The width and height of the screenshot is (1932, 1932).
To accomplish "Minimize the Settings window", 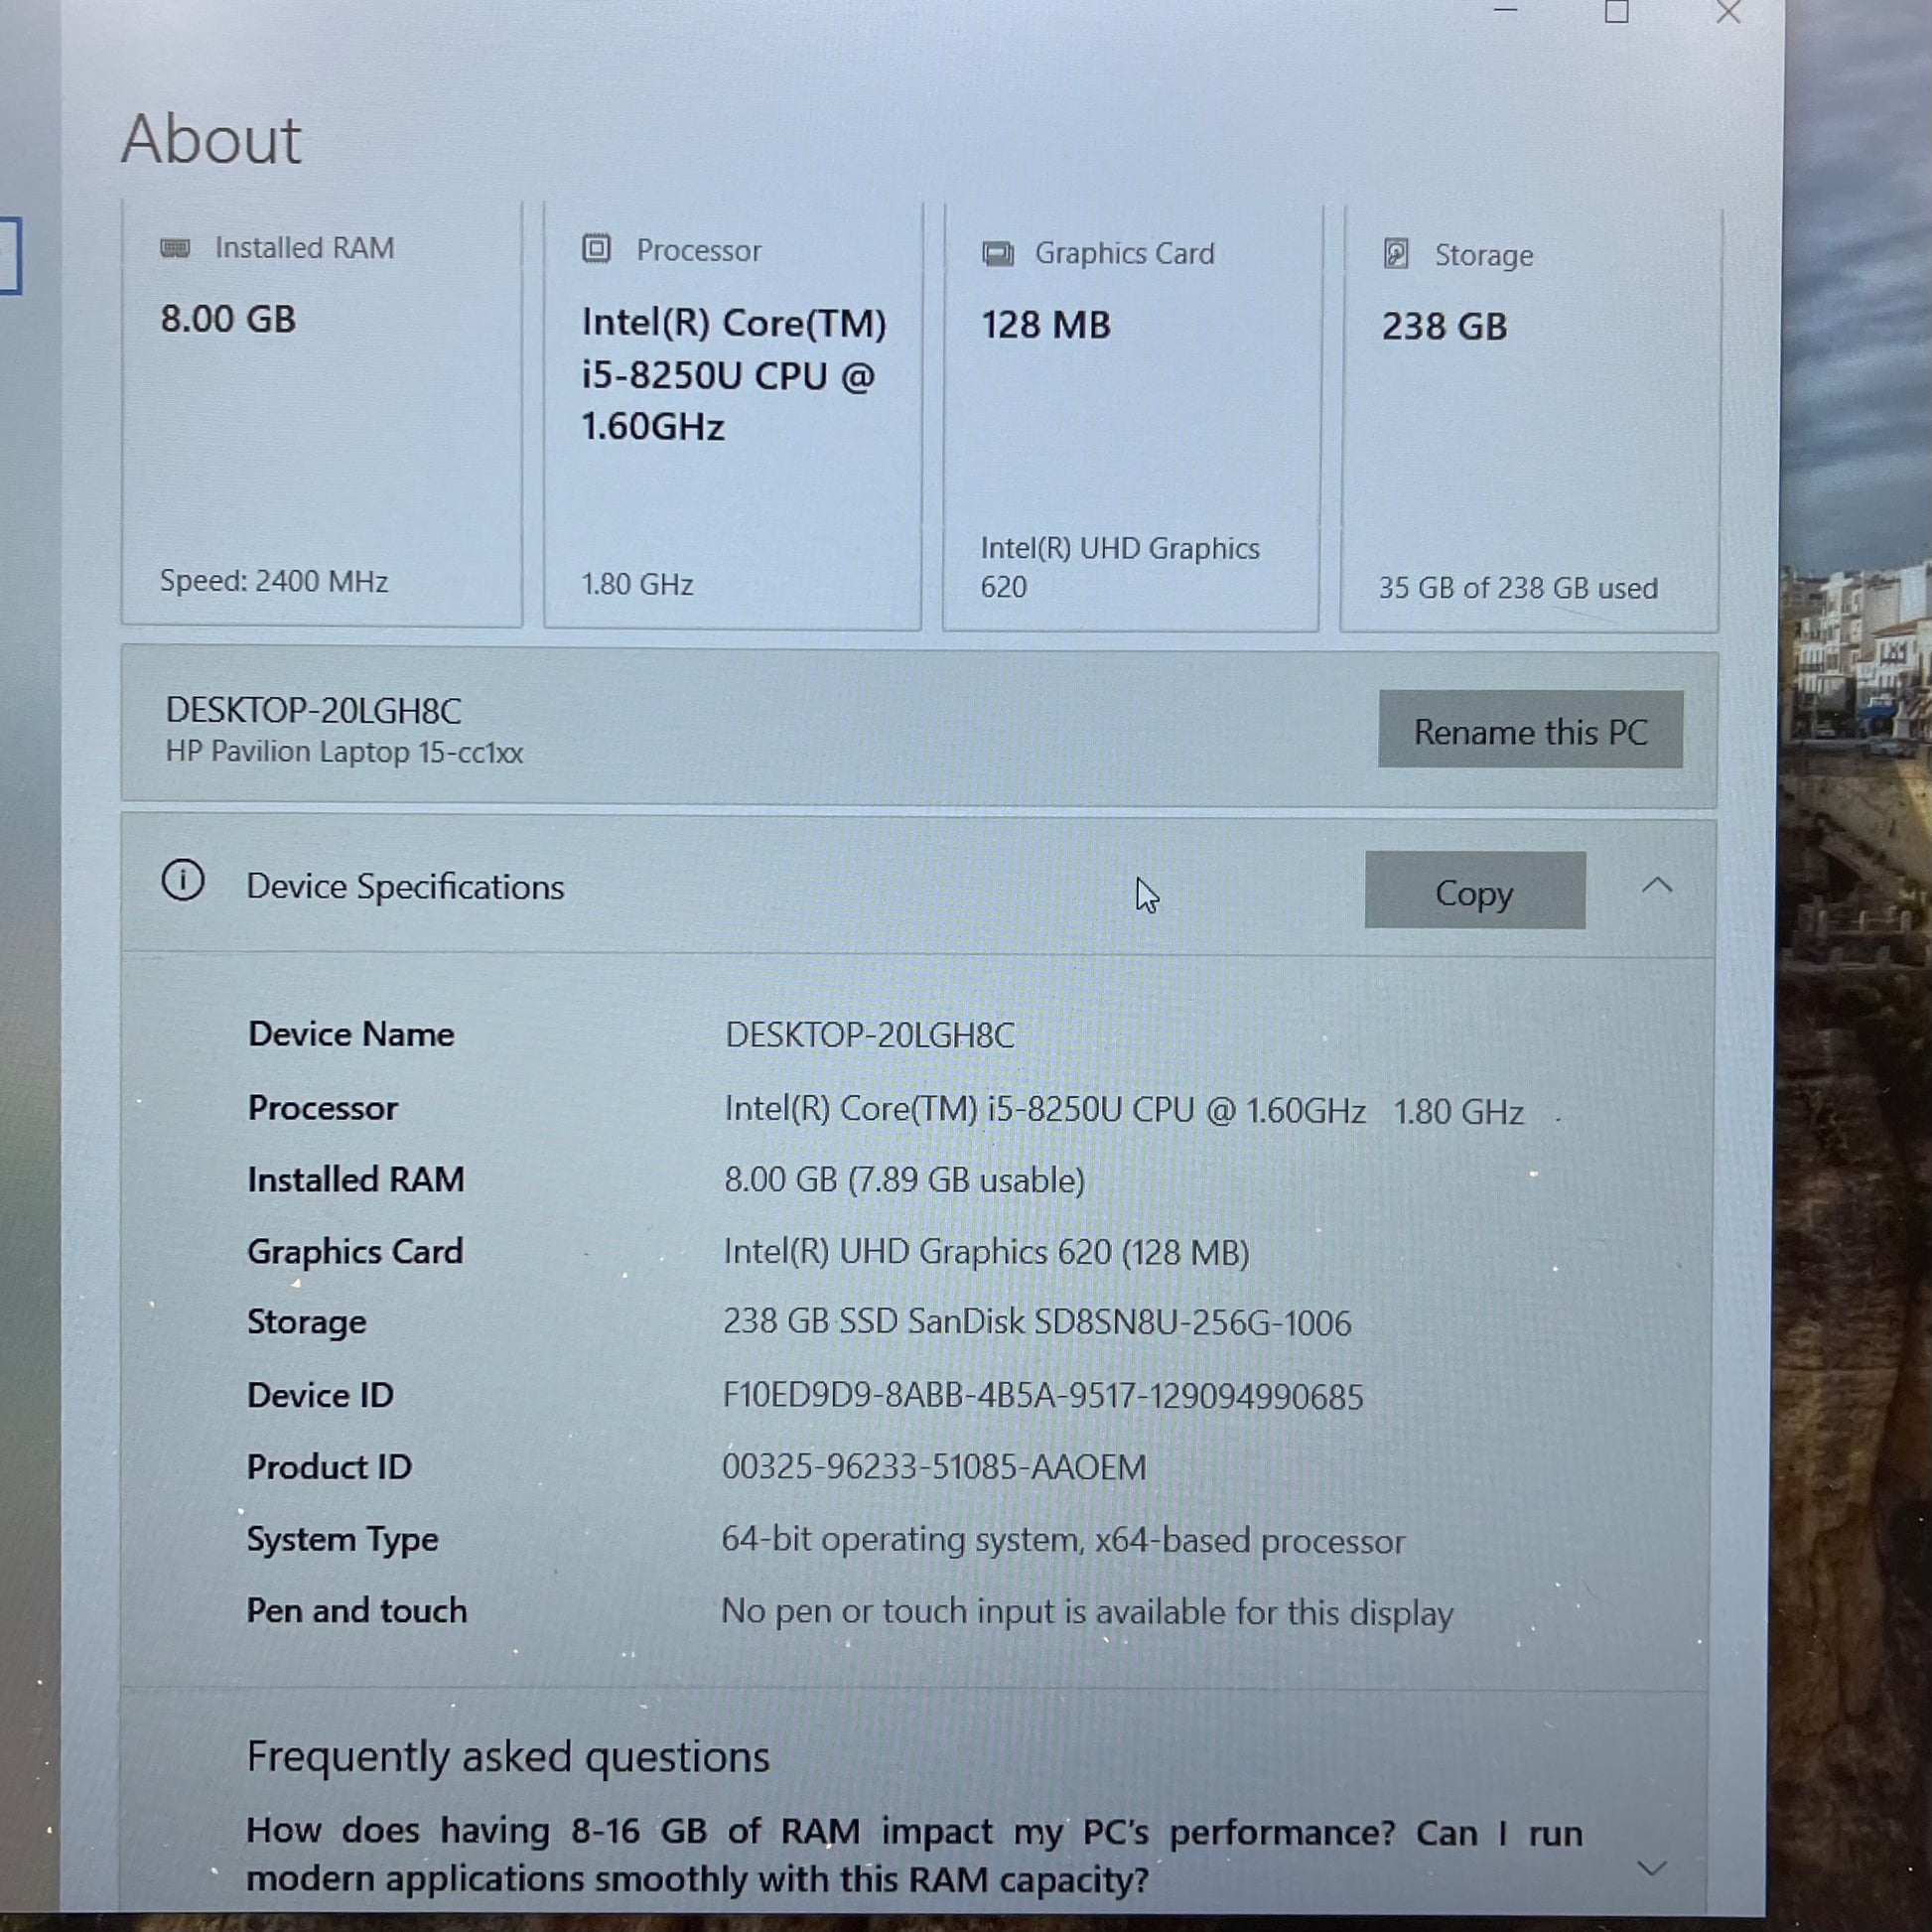I will click(1506, 11).
